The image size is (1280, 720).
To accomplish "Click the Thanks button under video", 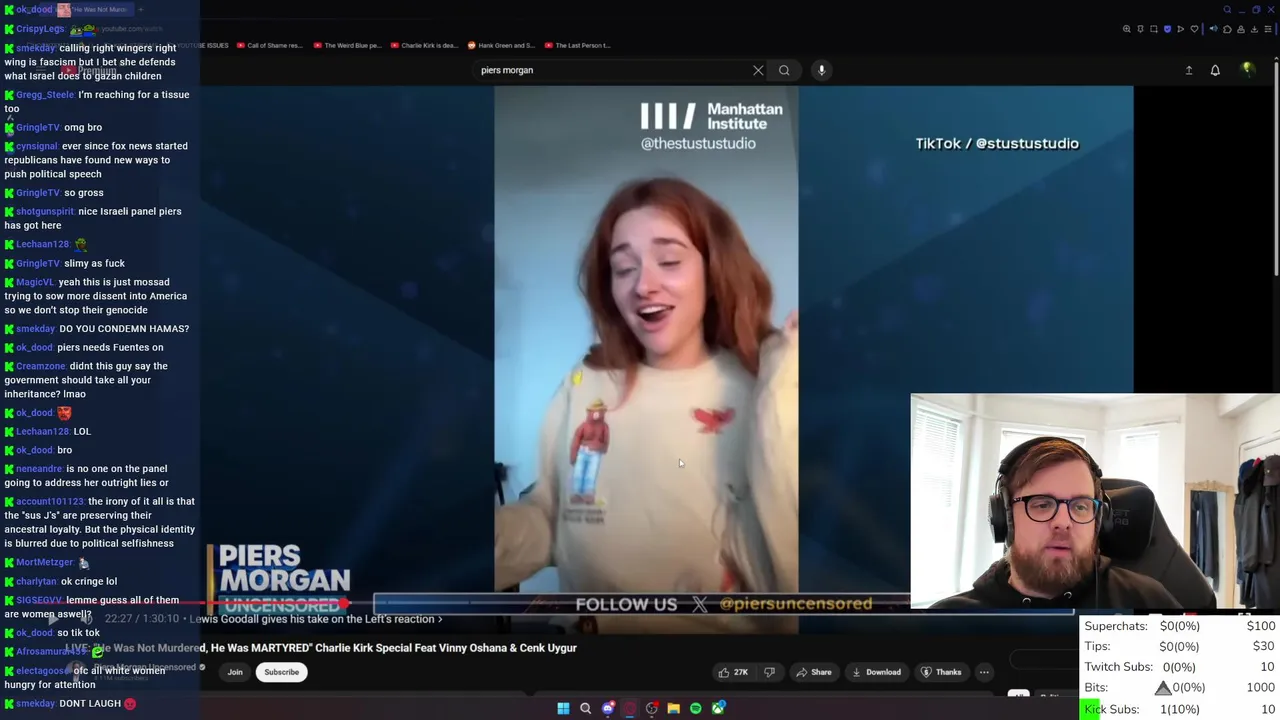I will click(941, 672).
